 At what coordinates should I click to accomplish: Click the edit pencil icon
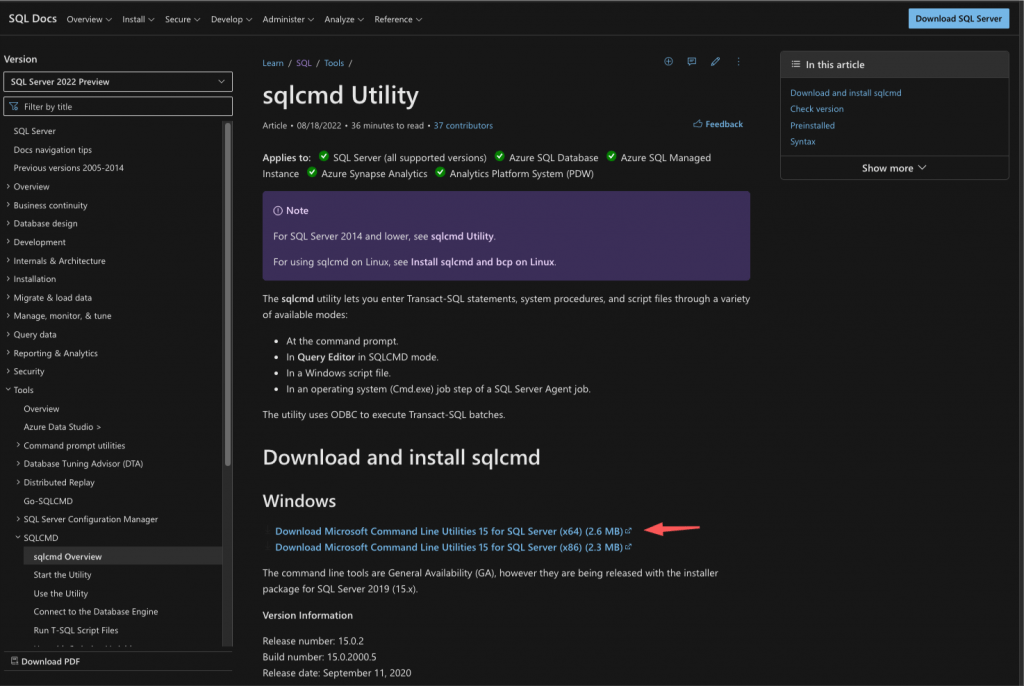[x=715, y=61]
